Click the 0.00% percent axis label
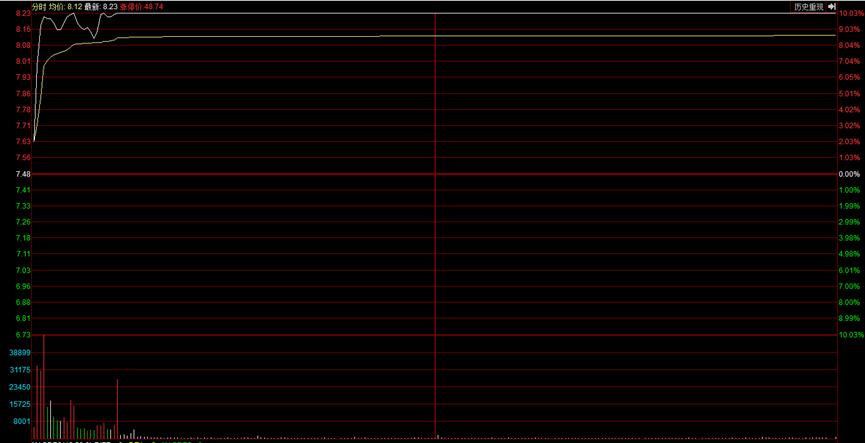This screenshot has width=865, height=443. (x=850, y=174)
